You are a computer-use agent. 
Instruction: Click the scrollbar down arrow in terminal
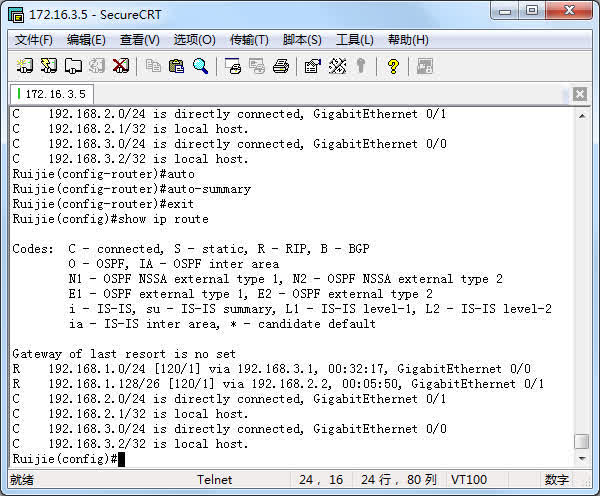pyautogui.click(x=581, y=458)
